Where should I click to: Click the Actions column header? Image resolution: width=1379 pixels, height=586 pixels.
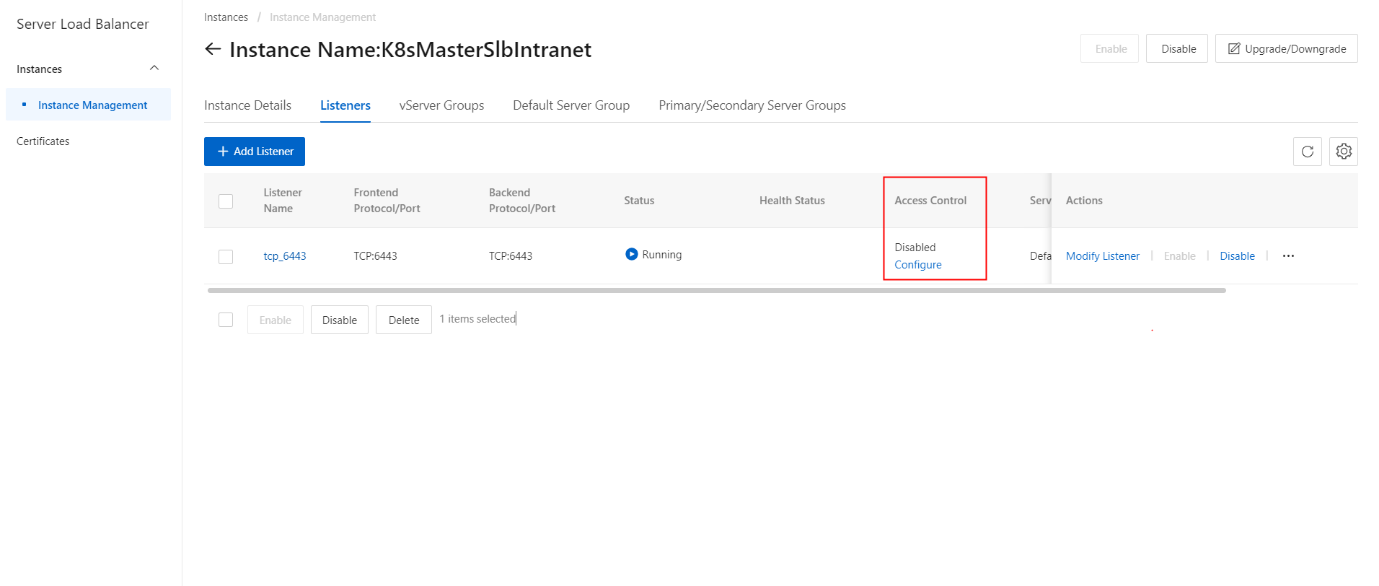pos(1084,200)
